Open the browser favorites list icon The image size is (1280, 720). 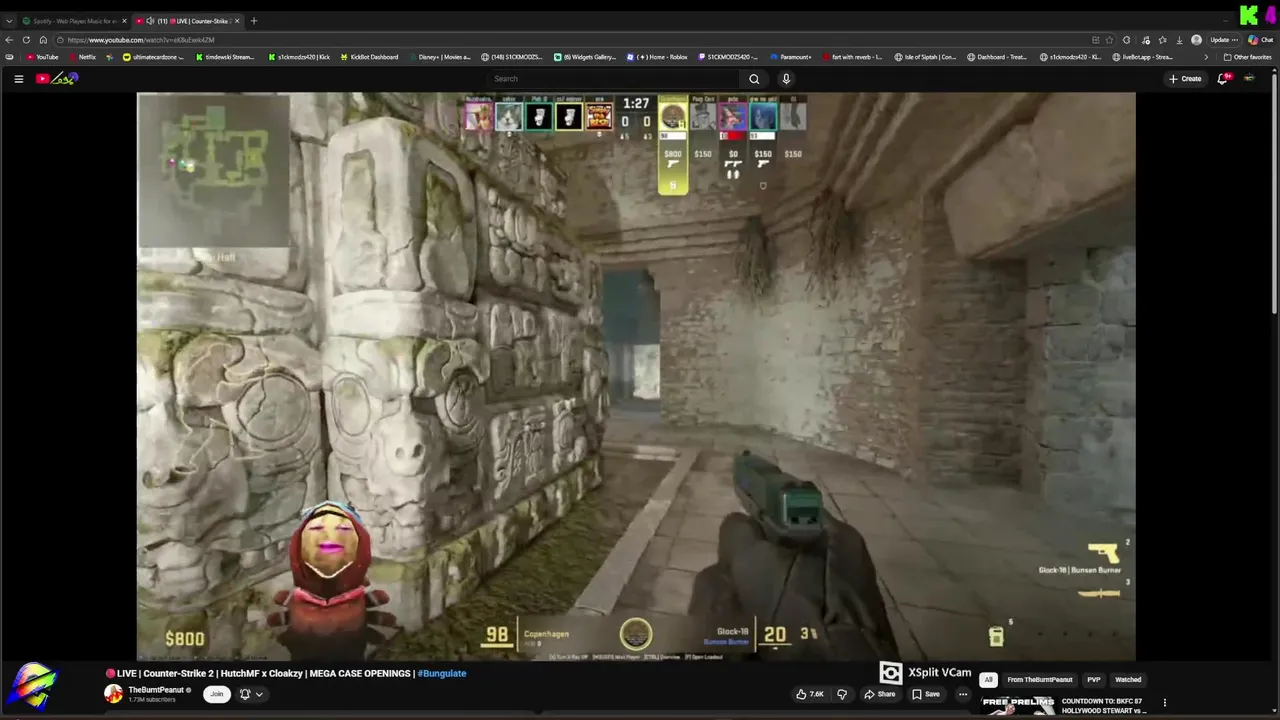1162,40
